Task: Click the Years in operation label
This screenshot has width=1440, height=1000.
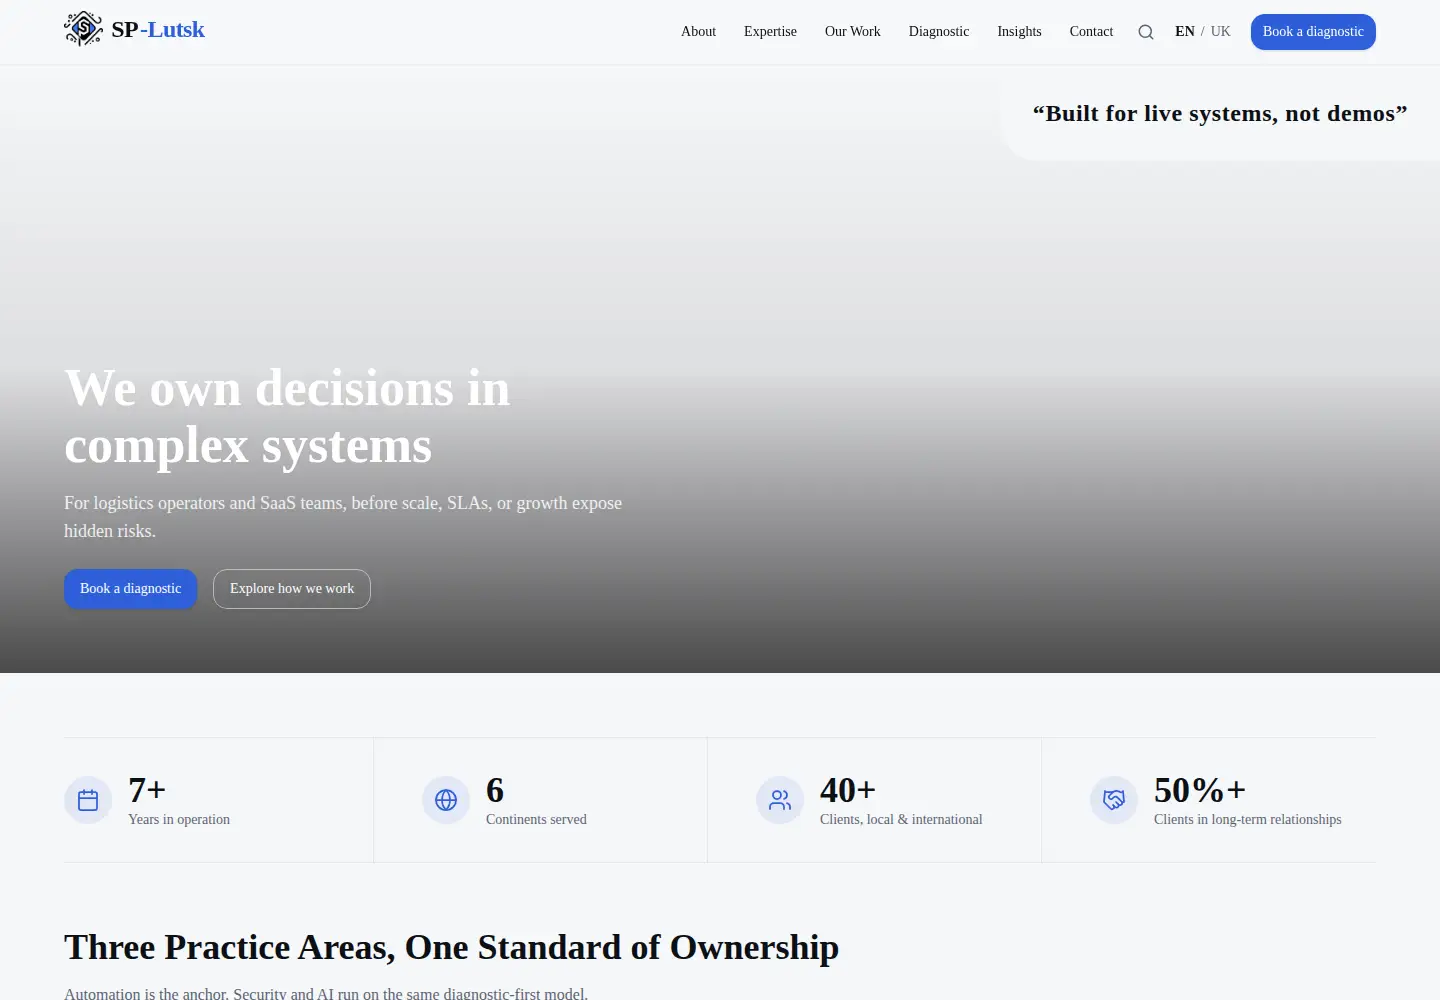Action: [179, 820]
